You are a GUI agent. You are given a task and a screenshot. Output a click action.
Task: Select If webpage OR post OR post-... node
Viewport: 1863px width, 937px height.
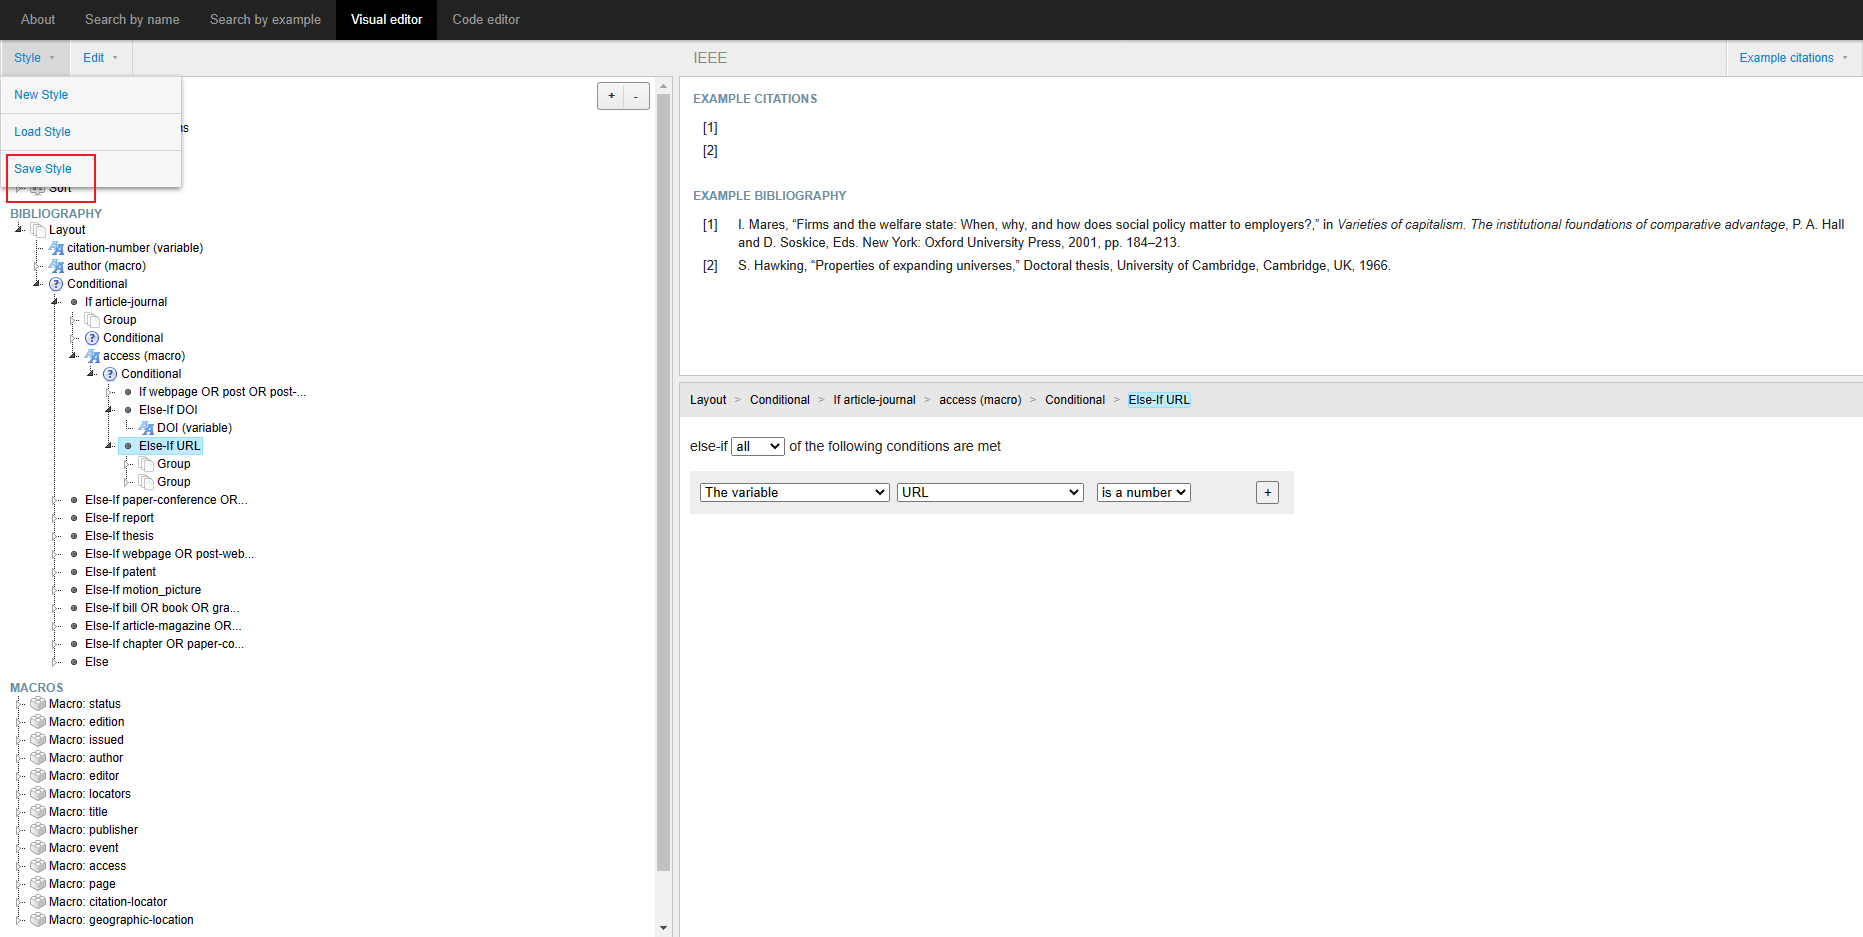pyautogui.click(x=222, y=392)
